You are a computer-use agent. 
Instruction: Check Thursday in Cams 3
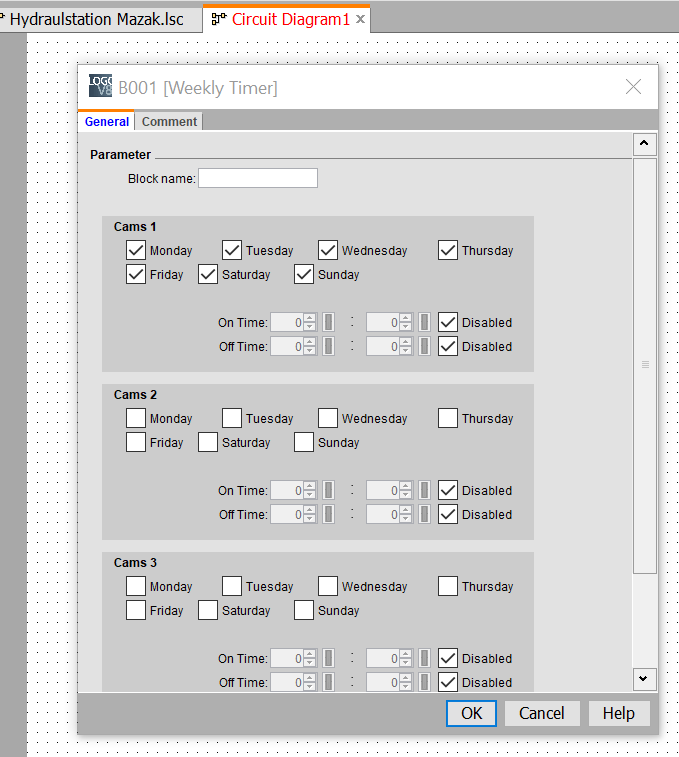coord(448,587)
